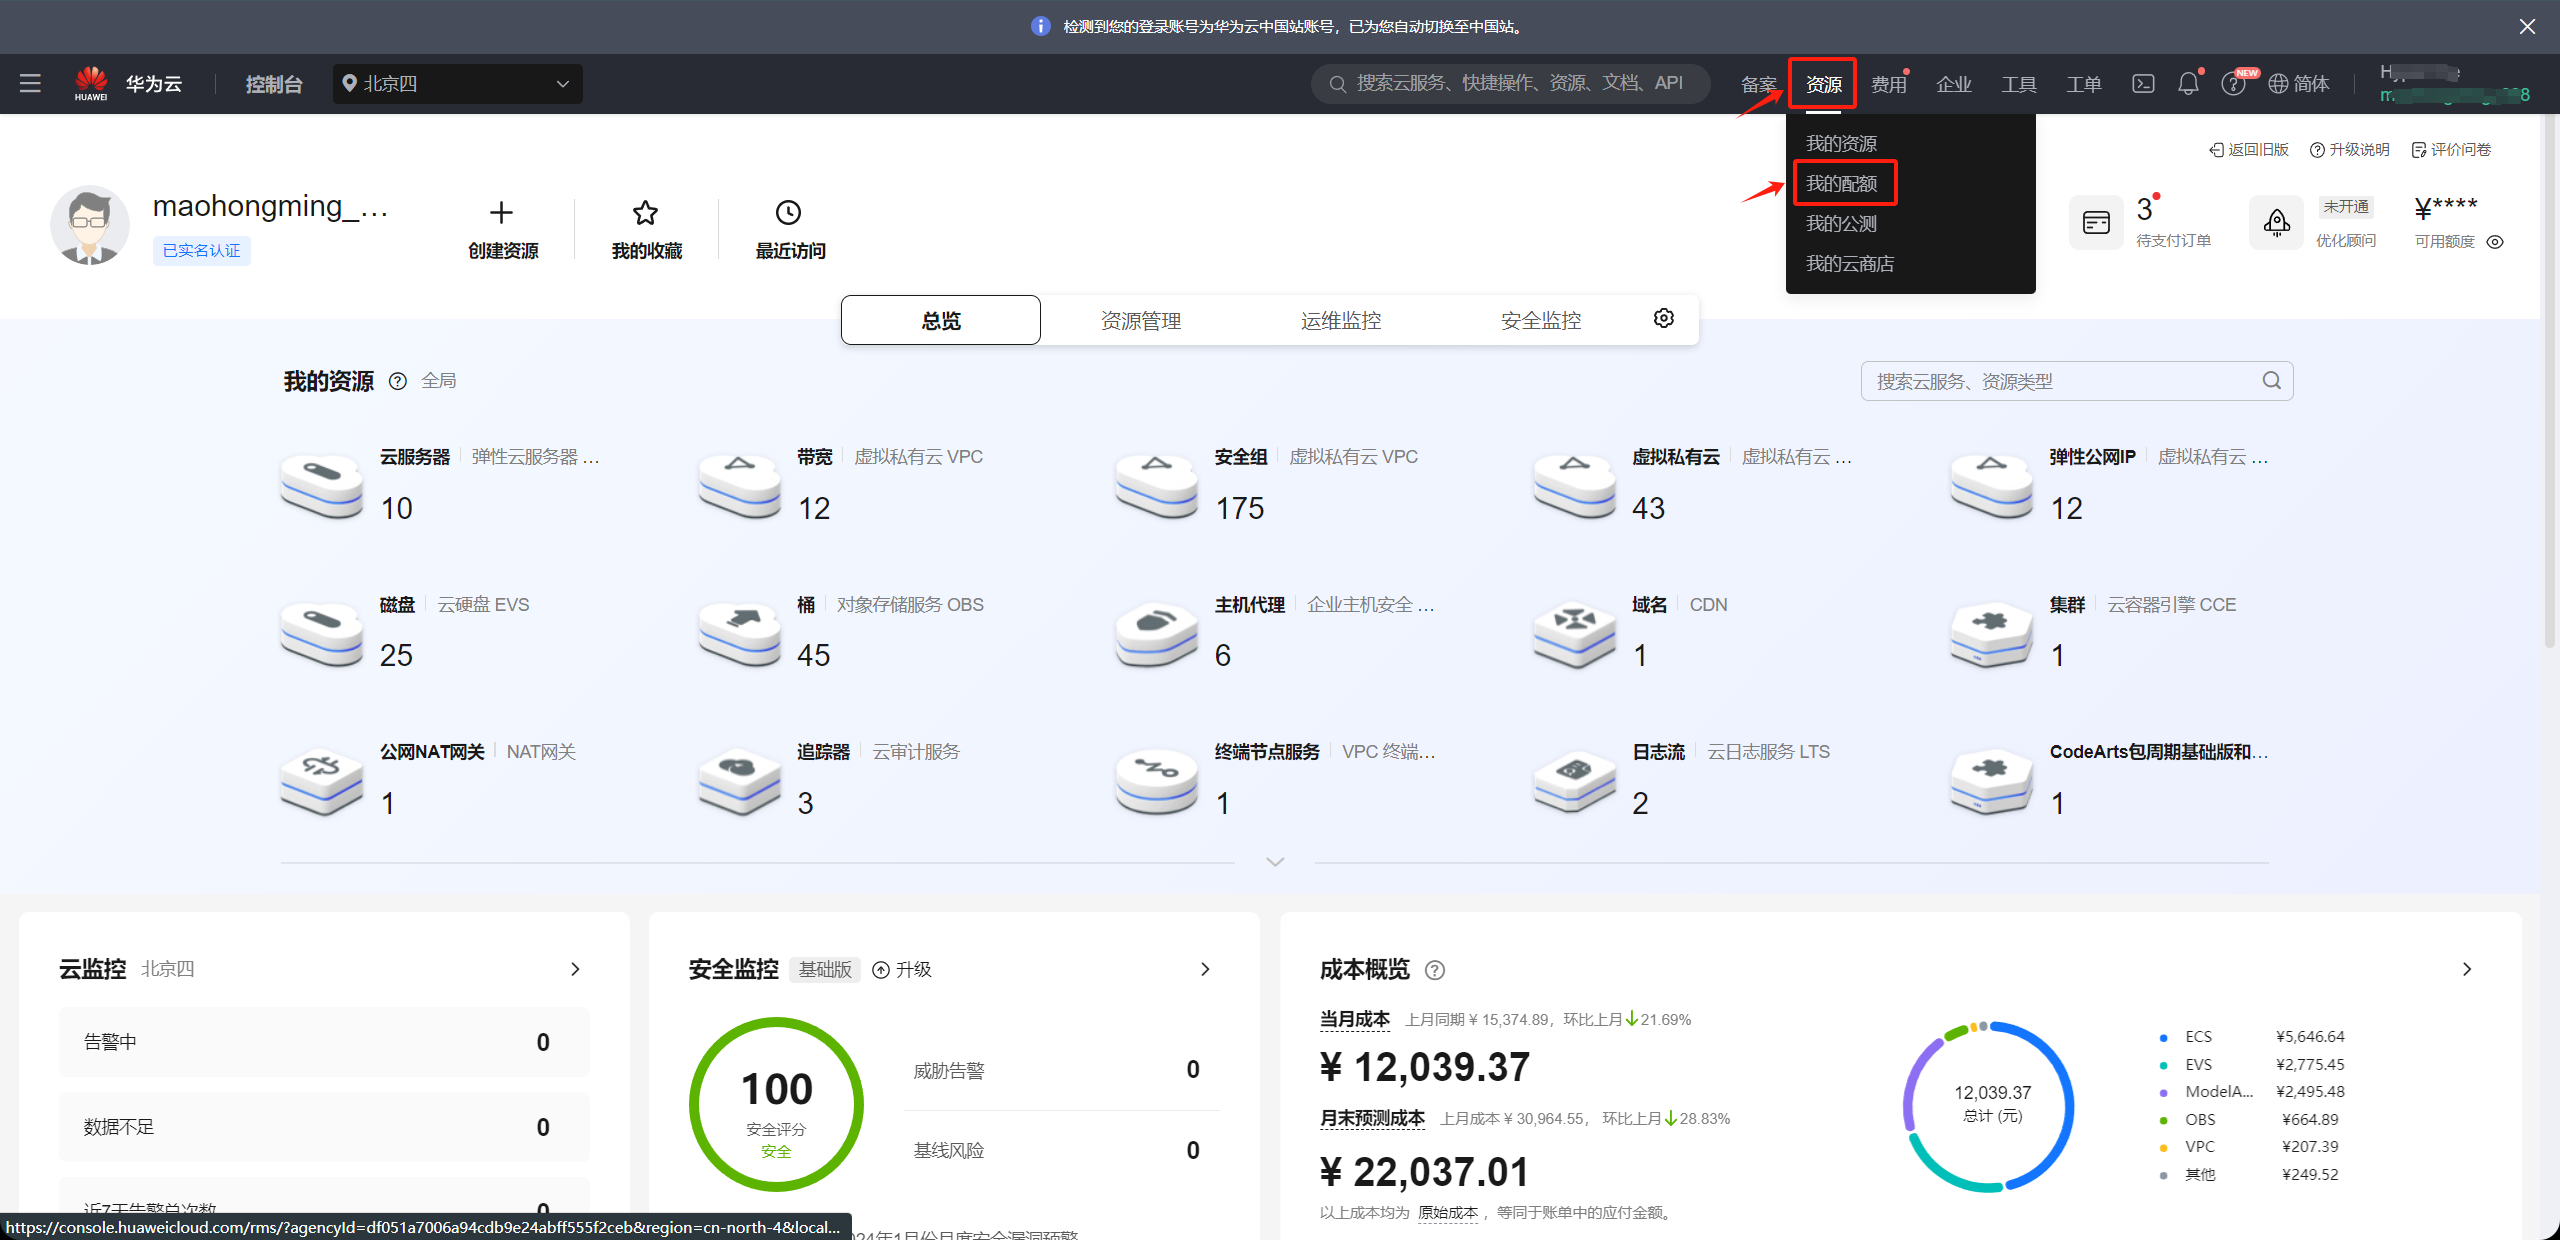2560x1240 pixels.
Task: Click the clock icon for 最近访问
Action: coord(789,212)
